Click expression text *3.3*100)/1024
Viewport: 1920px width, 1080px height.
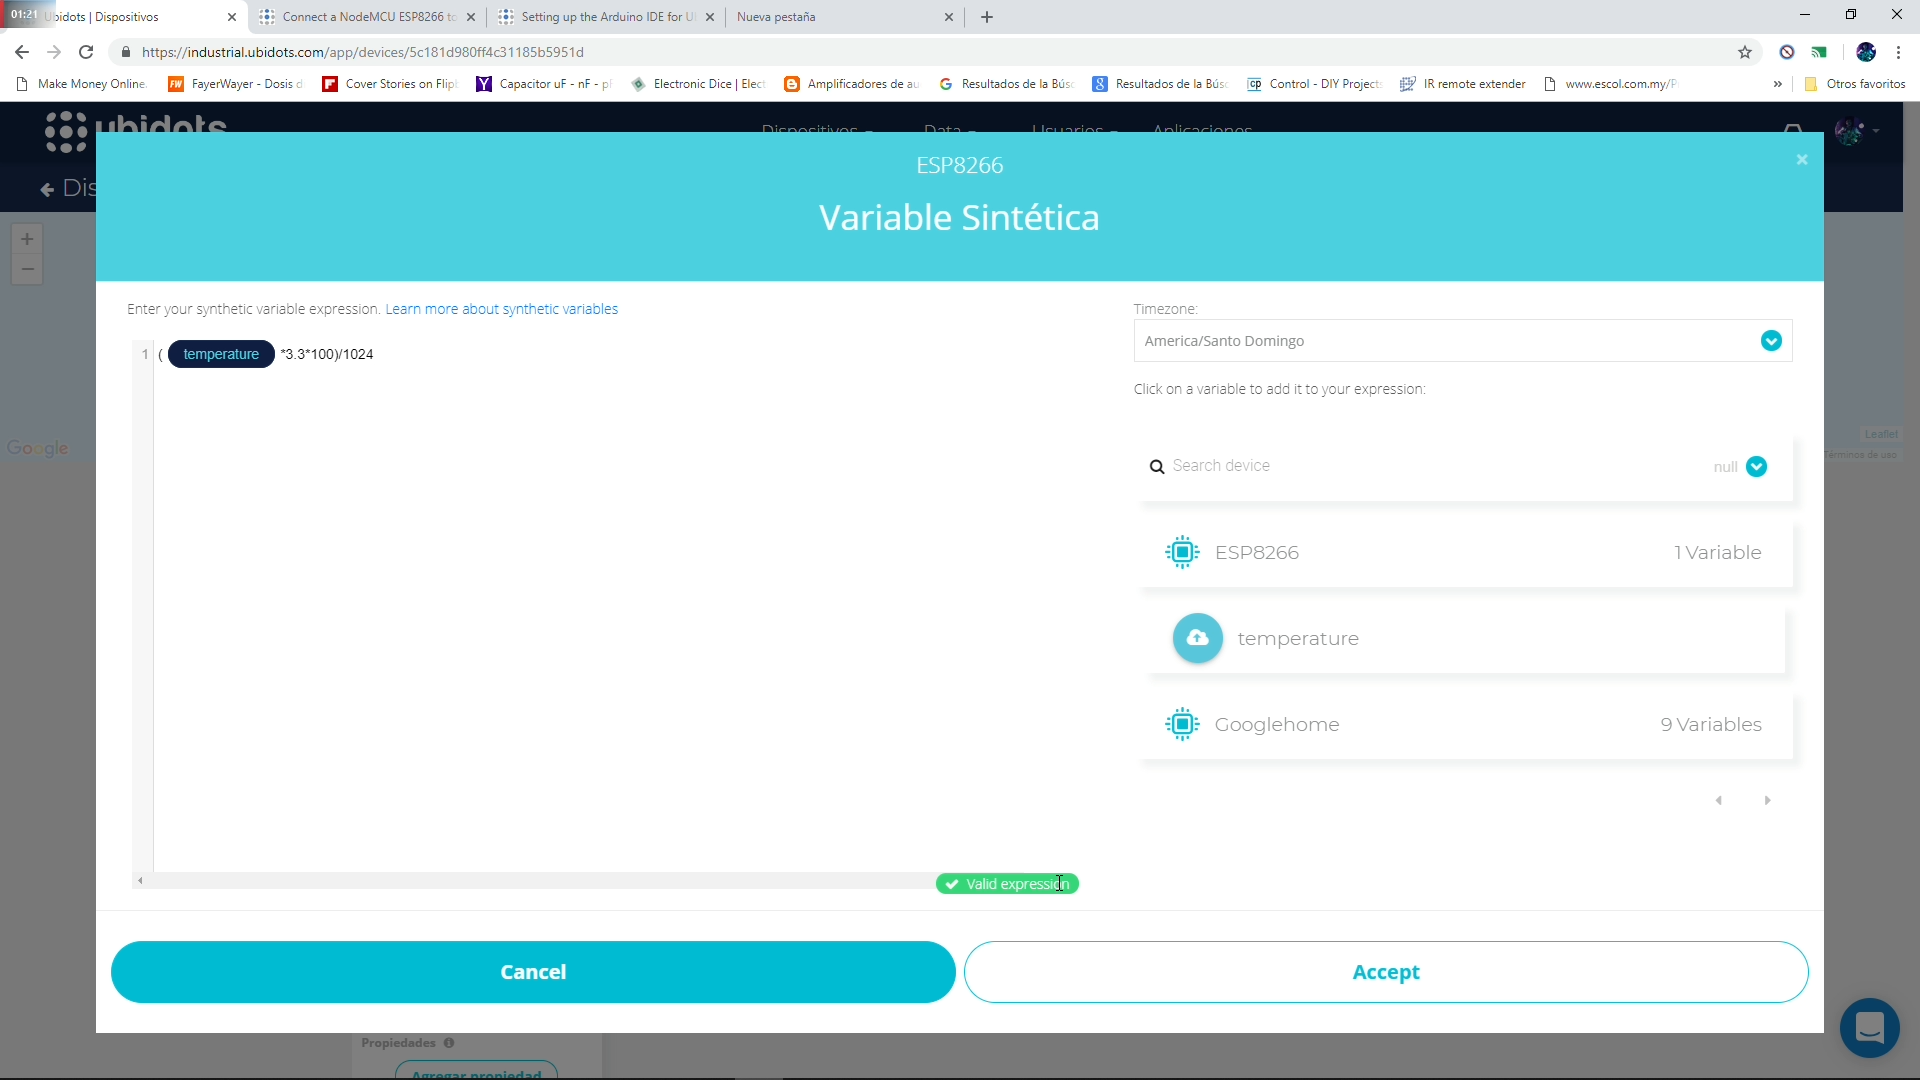coord(327,354)
